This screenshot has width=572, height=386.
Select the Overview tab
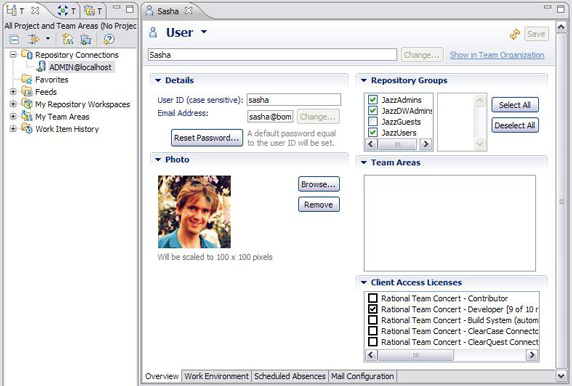click(x=162, y=376)
